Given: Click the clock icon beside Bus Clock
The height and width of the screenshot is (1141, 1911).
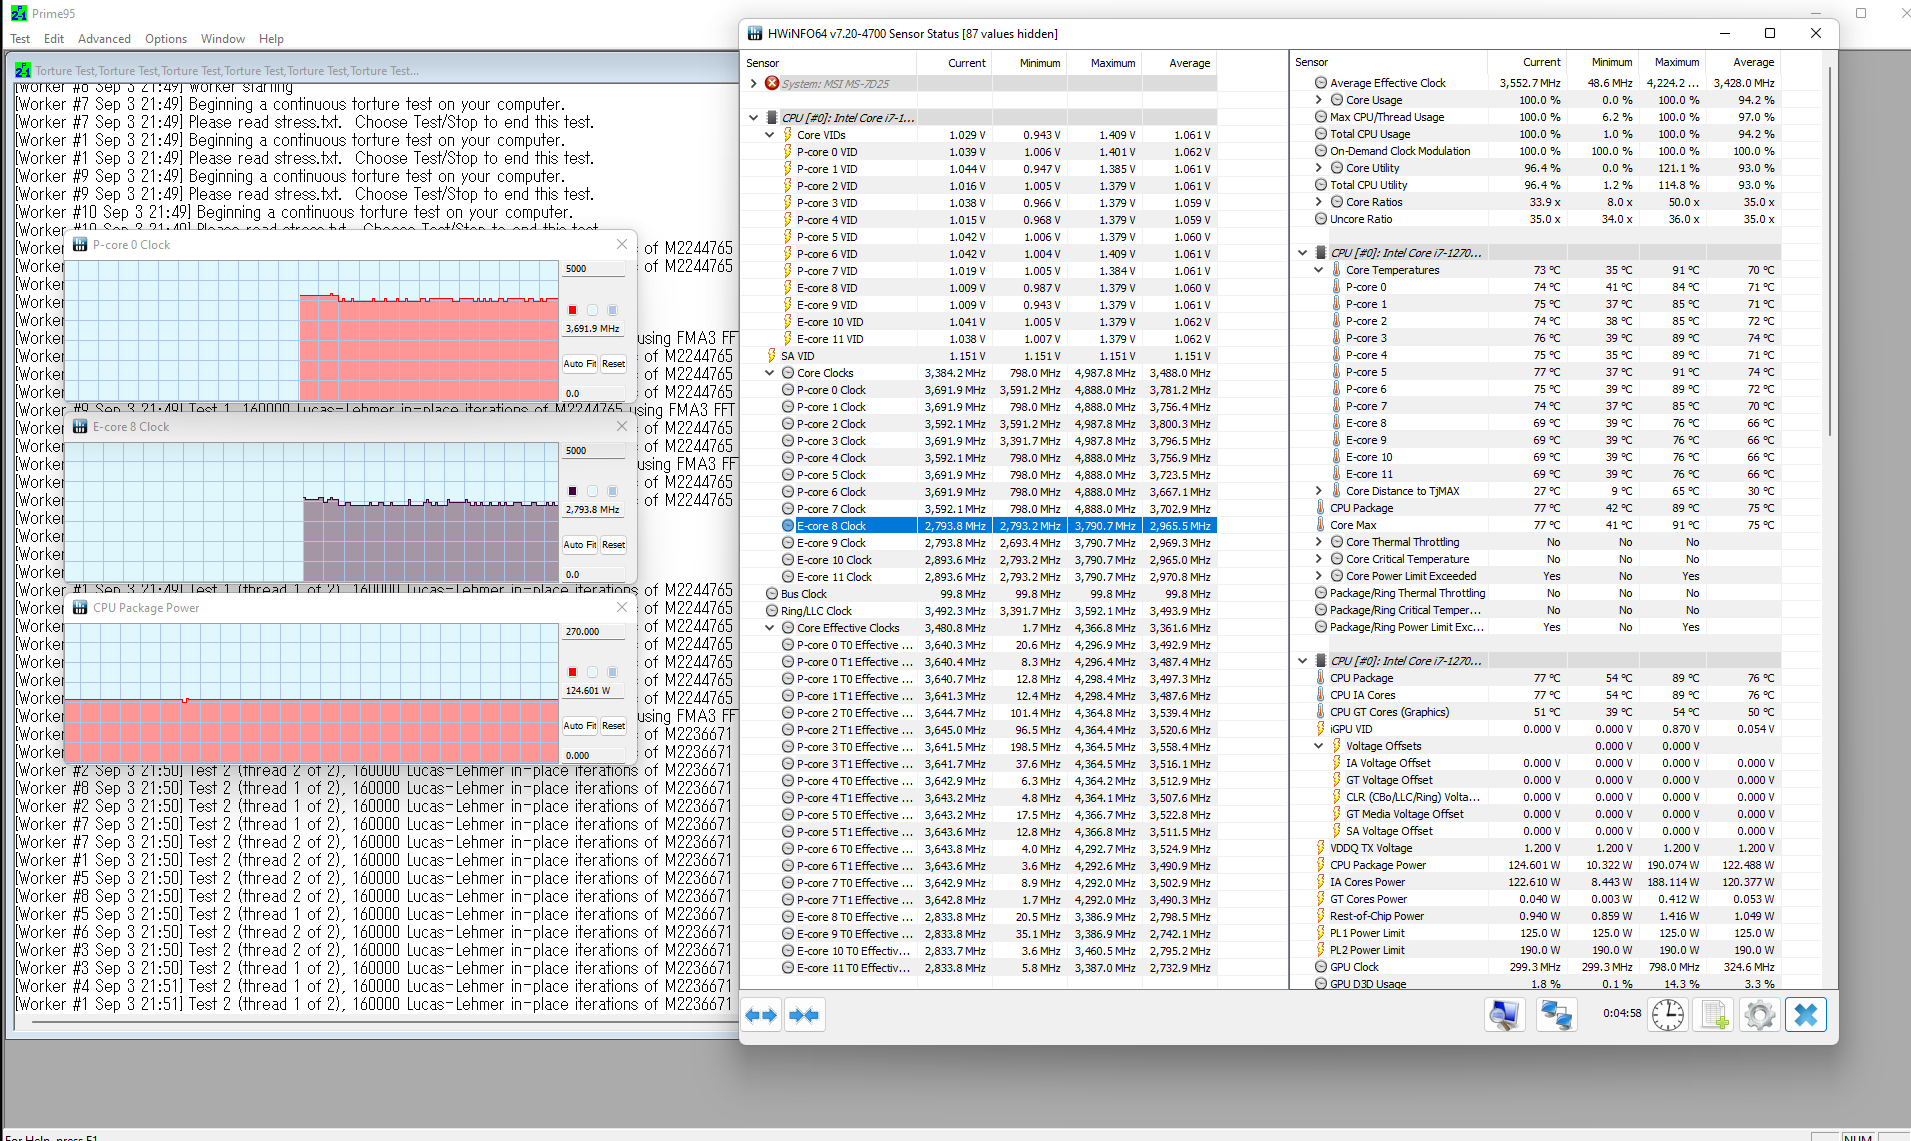Looking at the screenshot, I should point(772,593).
